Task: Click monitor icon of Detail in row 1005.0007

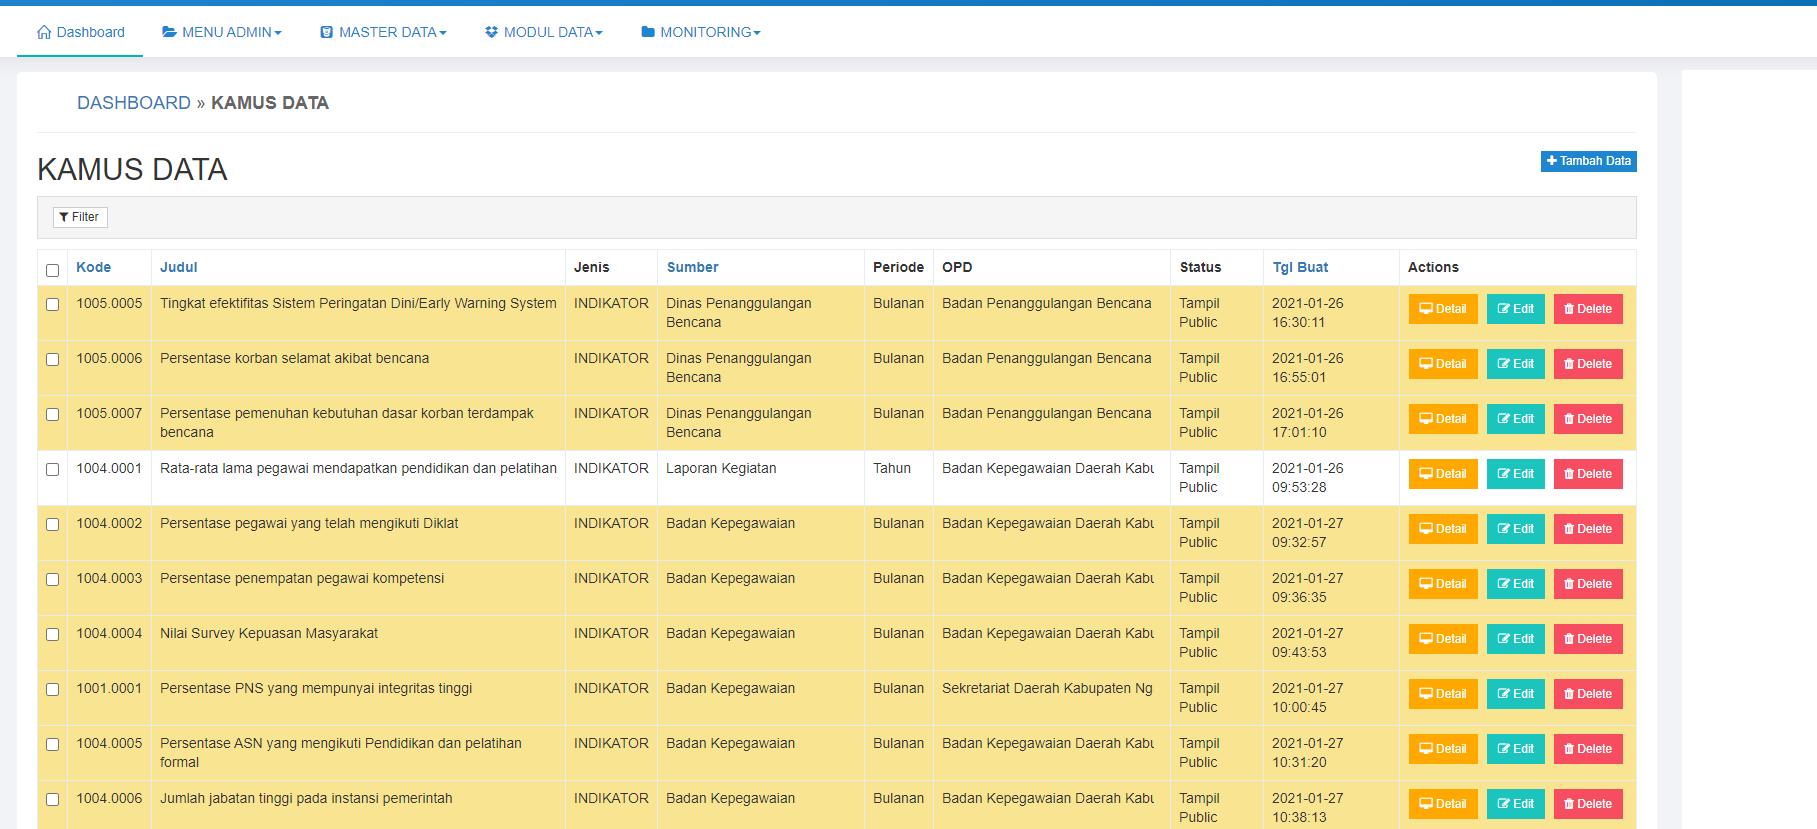Action: coord(1426,419)
